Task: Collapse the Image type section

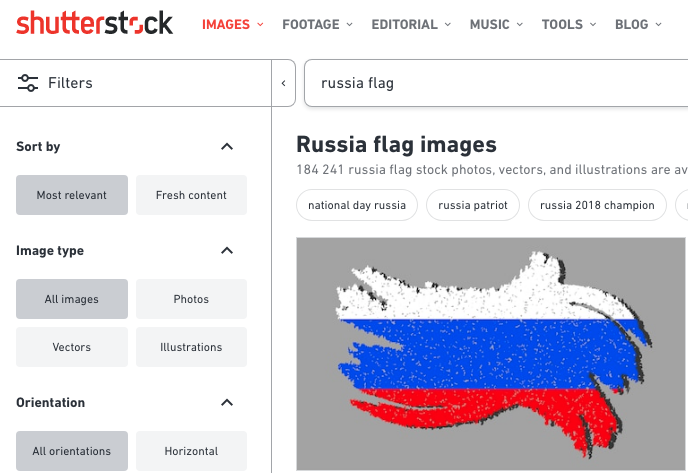Action: click(227, 251)
